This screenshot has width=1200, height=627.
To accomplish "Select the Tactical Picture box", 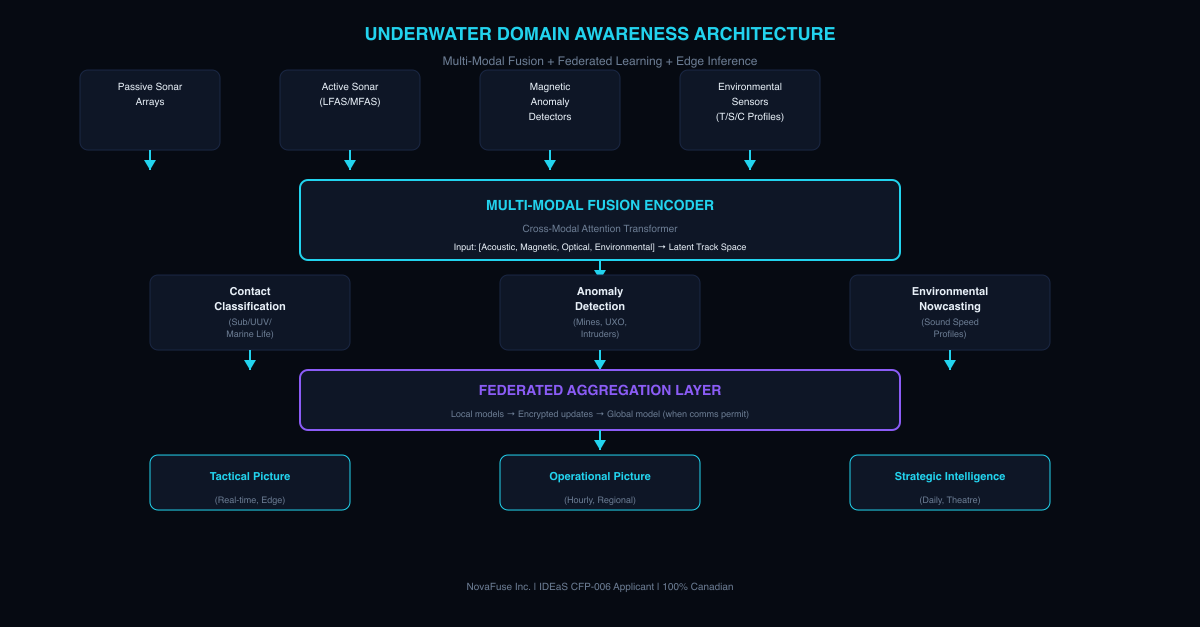I will click(250, 482).
